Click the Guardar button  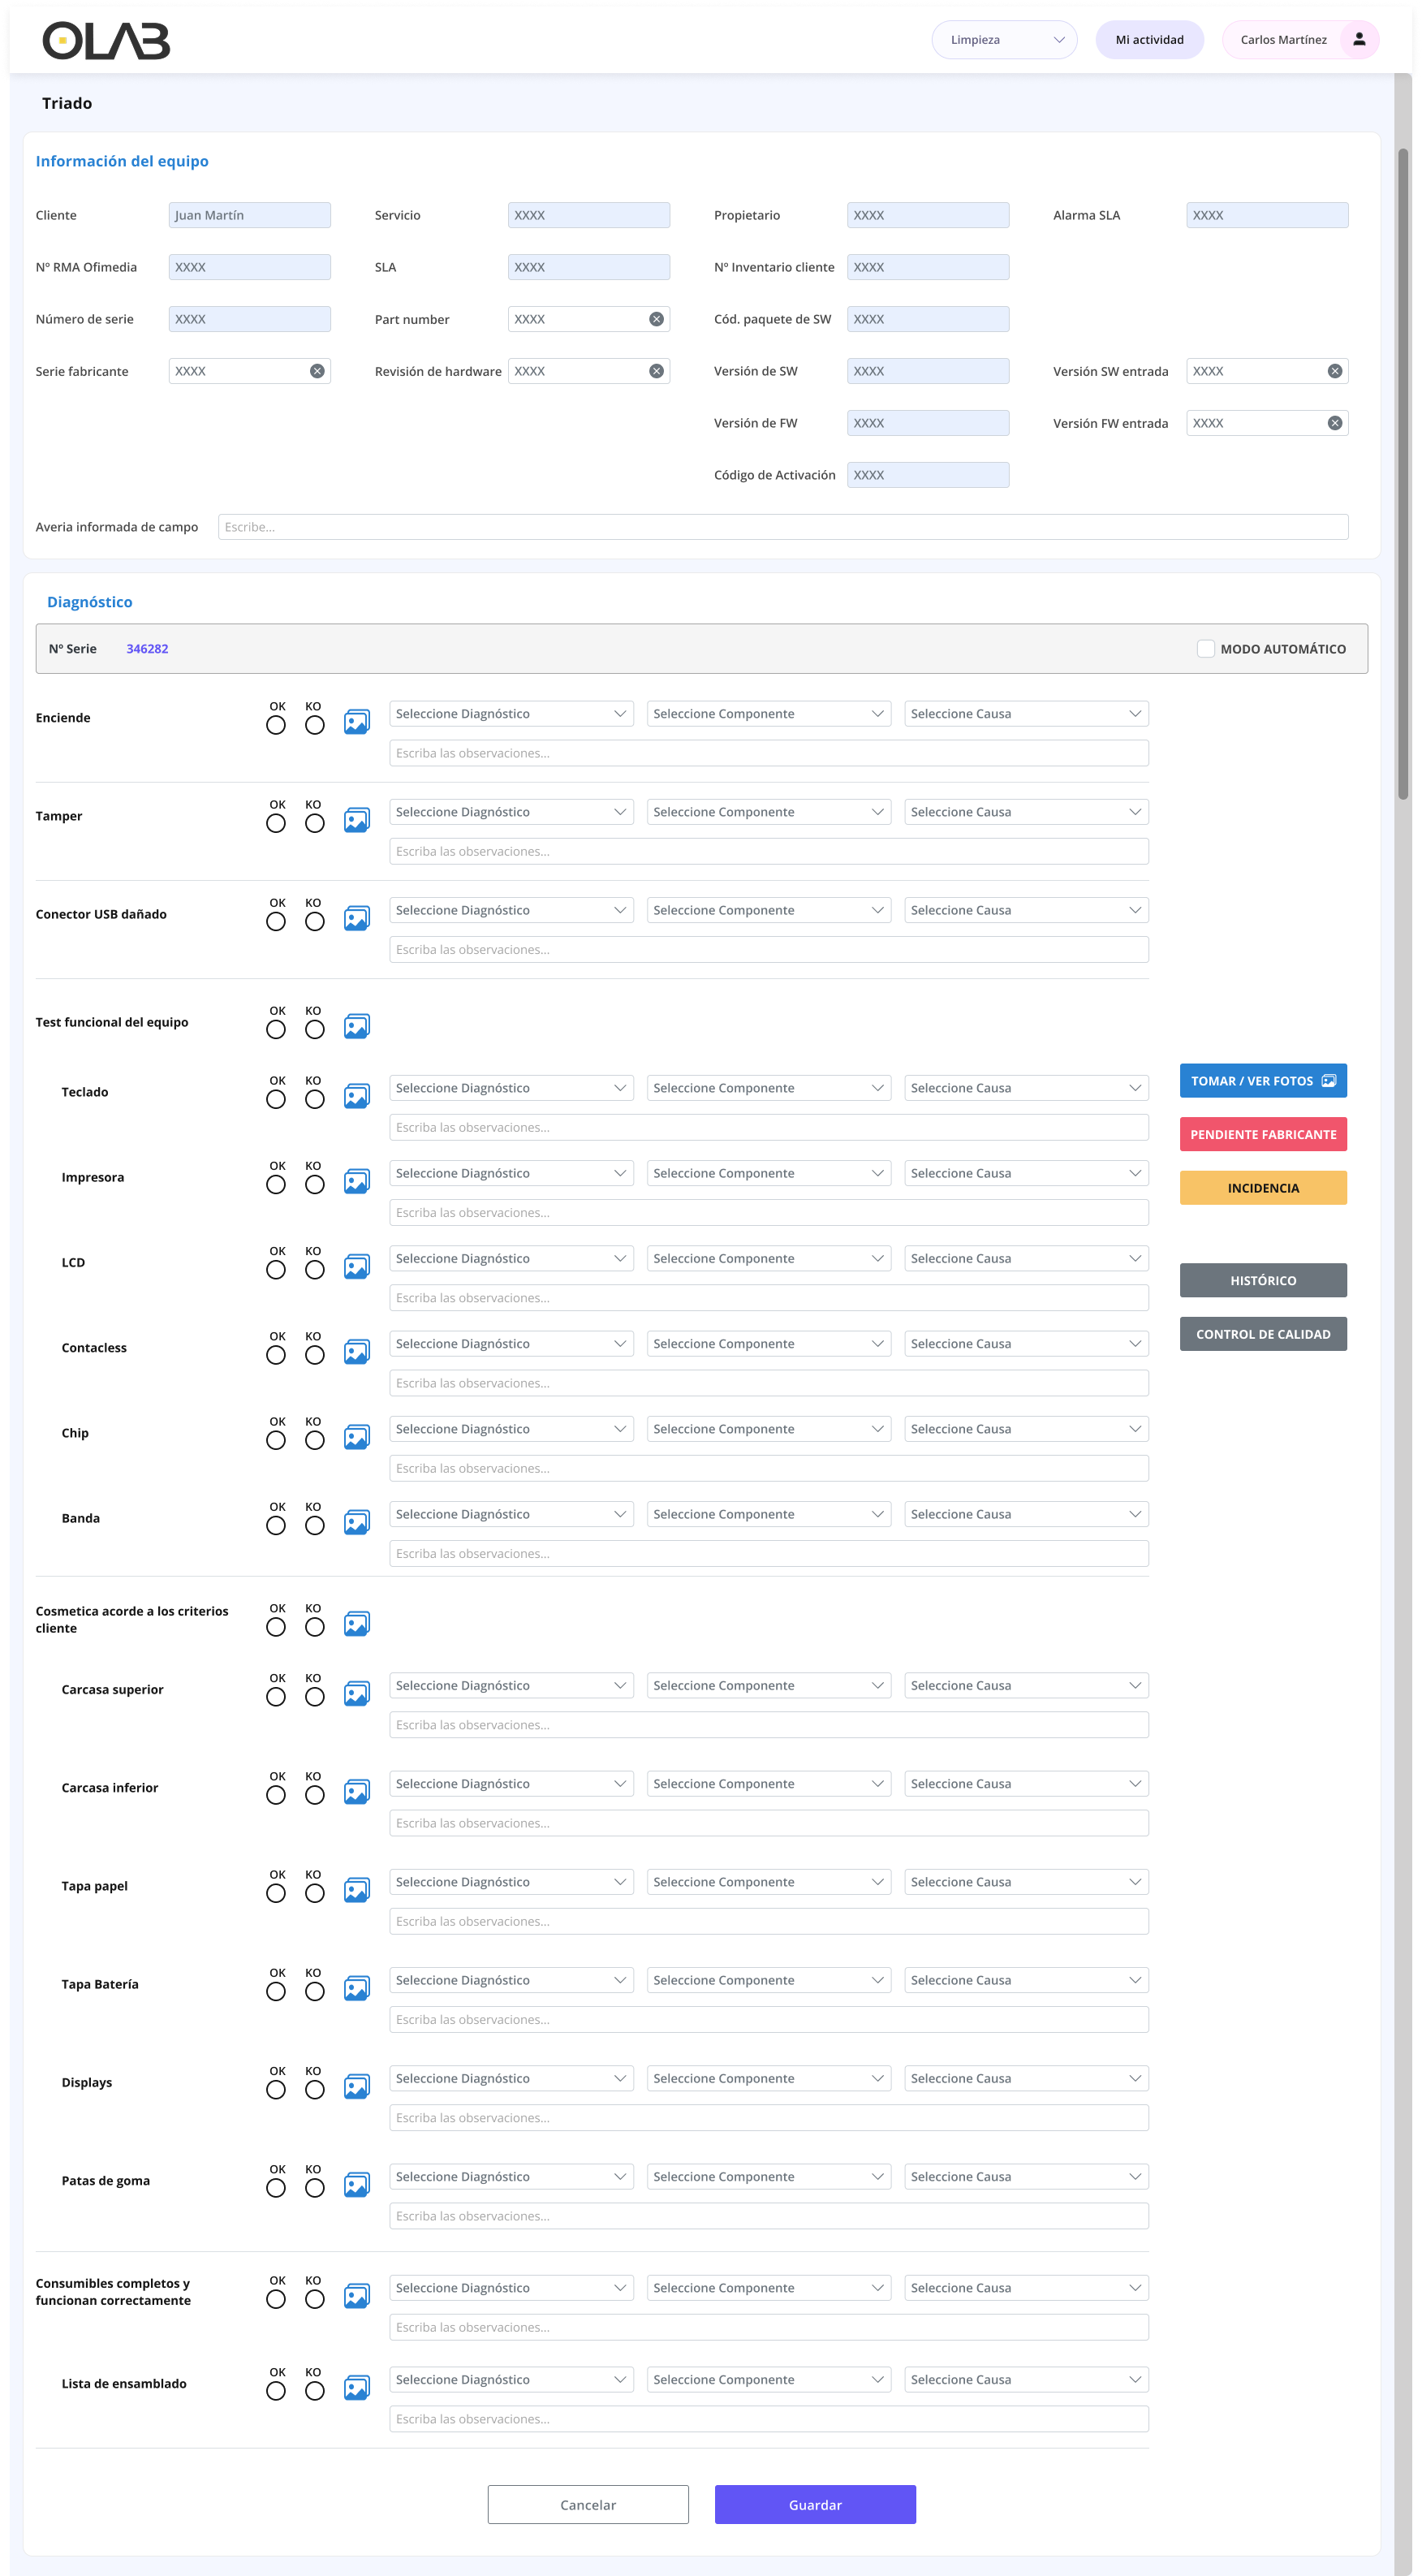(x=815, y=2504)
